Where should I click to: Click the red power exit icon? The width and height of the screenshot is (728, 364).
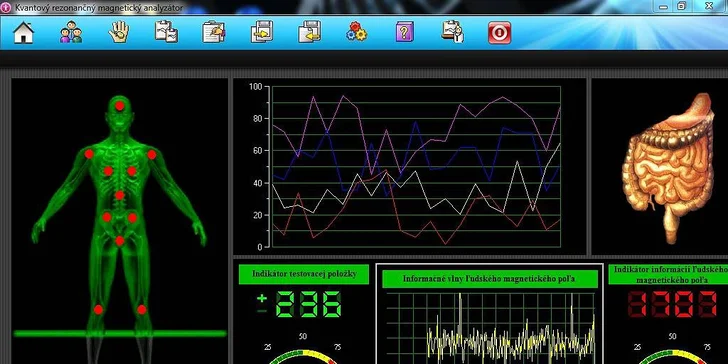point(500,33)
